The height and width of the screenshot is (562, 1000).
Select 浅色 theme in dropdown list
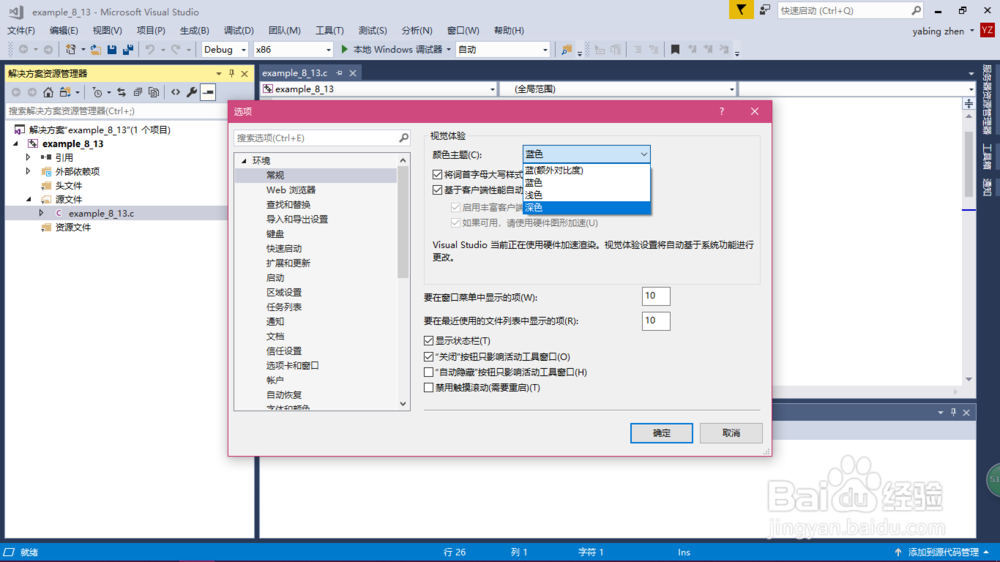[x=586, y=195]
